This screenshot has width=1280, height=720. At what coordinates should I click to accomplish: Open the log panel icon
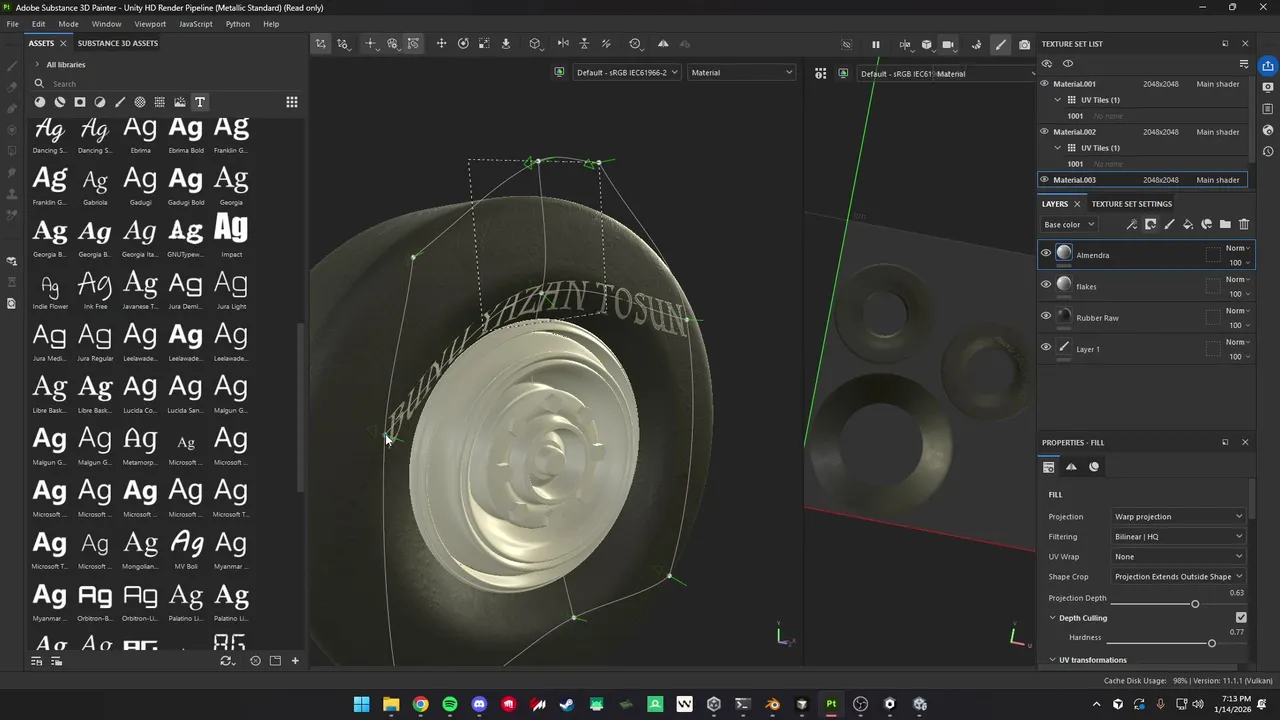pyautogui.click(x=1268, y=109)
